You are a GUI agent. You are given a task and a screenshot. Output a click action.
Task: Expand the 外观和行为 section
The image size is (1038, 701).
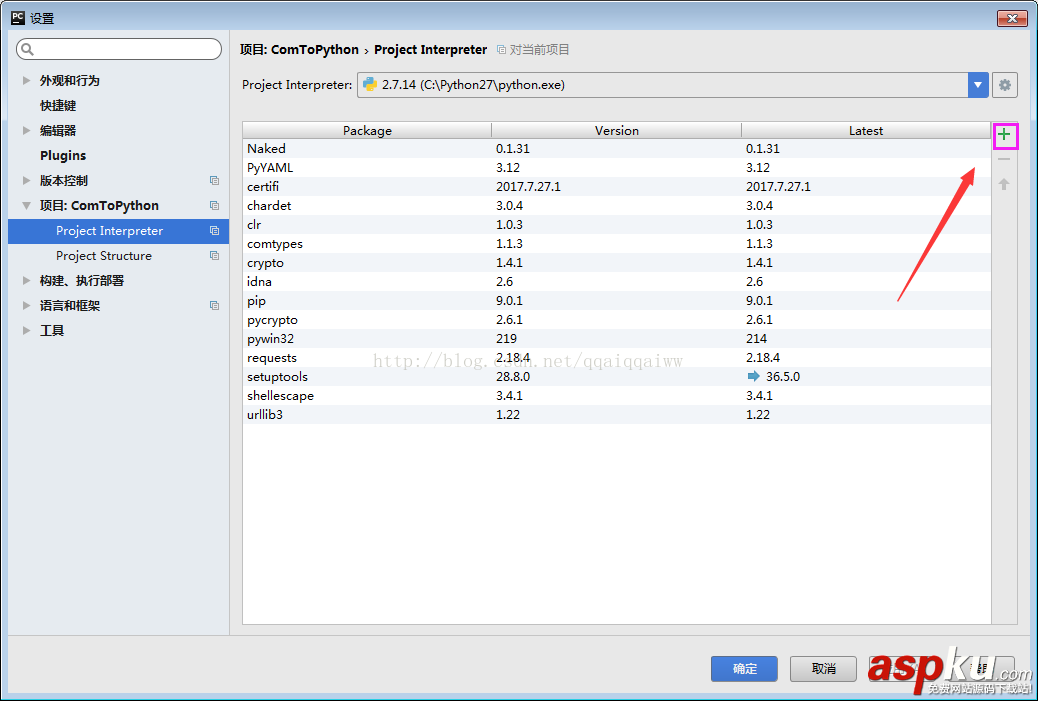[x=25, y=81]
